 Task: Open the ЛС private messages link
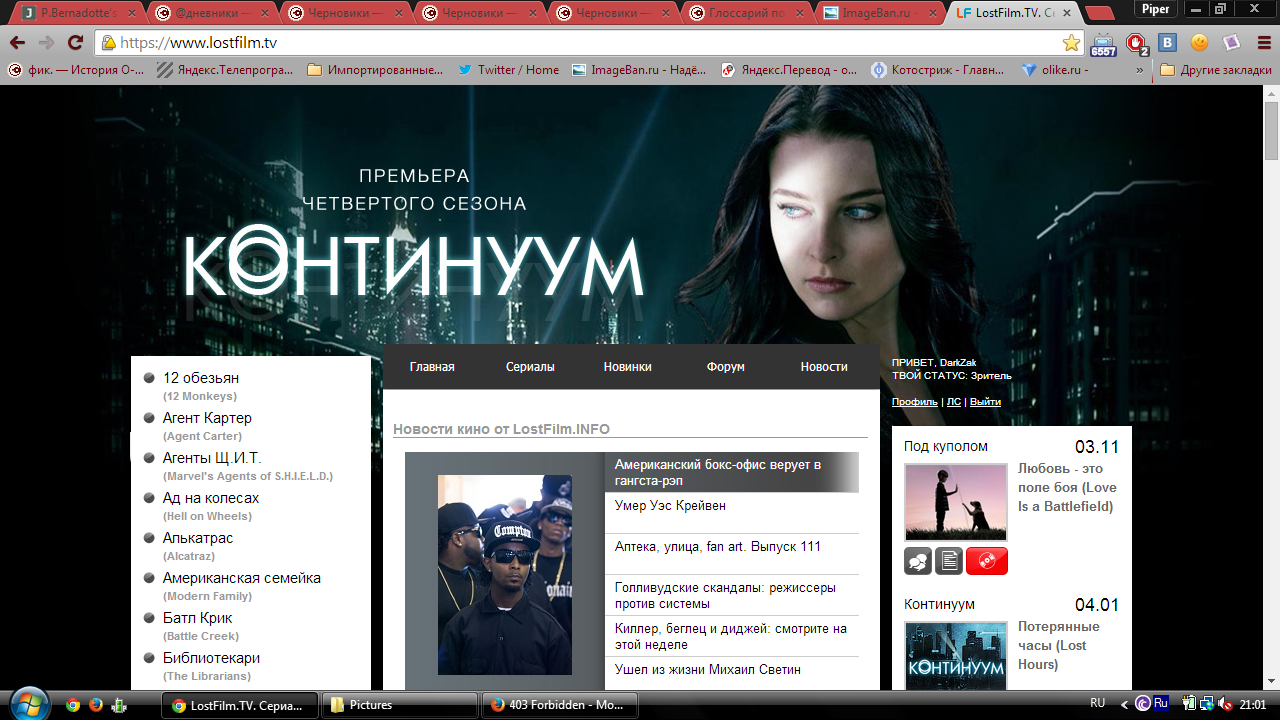click(954, 402)
